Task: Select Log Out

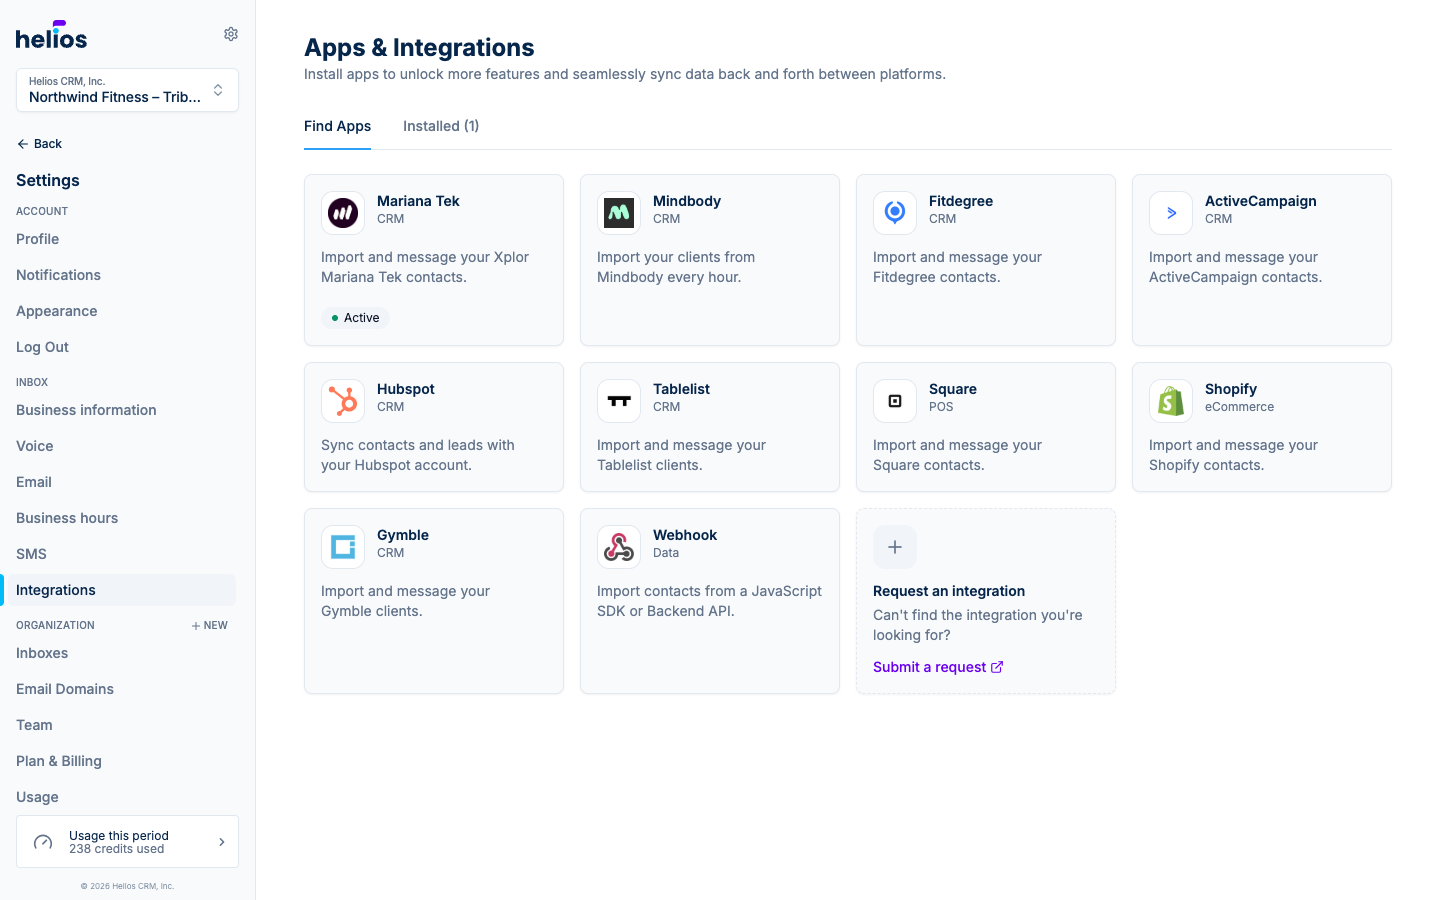Action: (42, 347)
